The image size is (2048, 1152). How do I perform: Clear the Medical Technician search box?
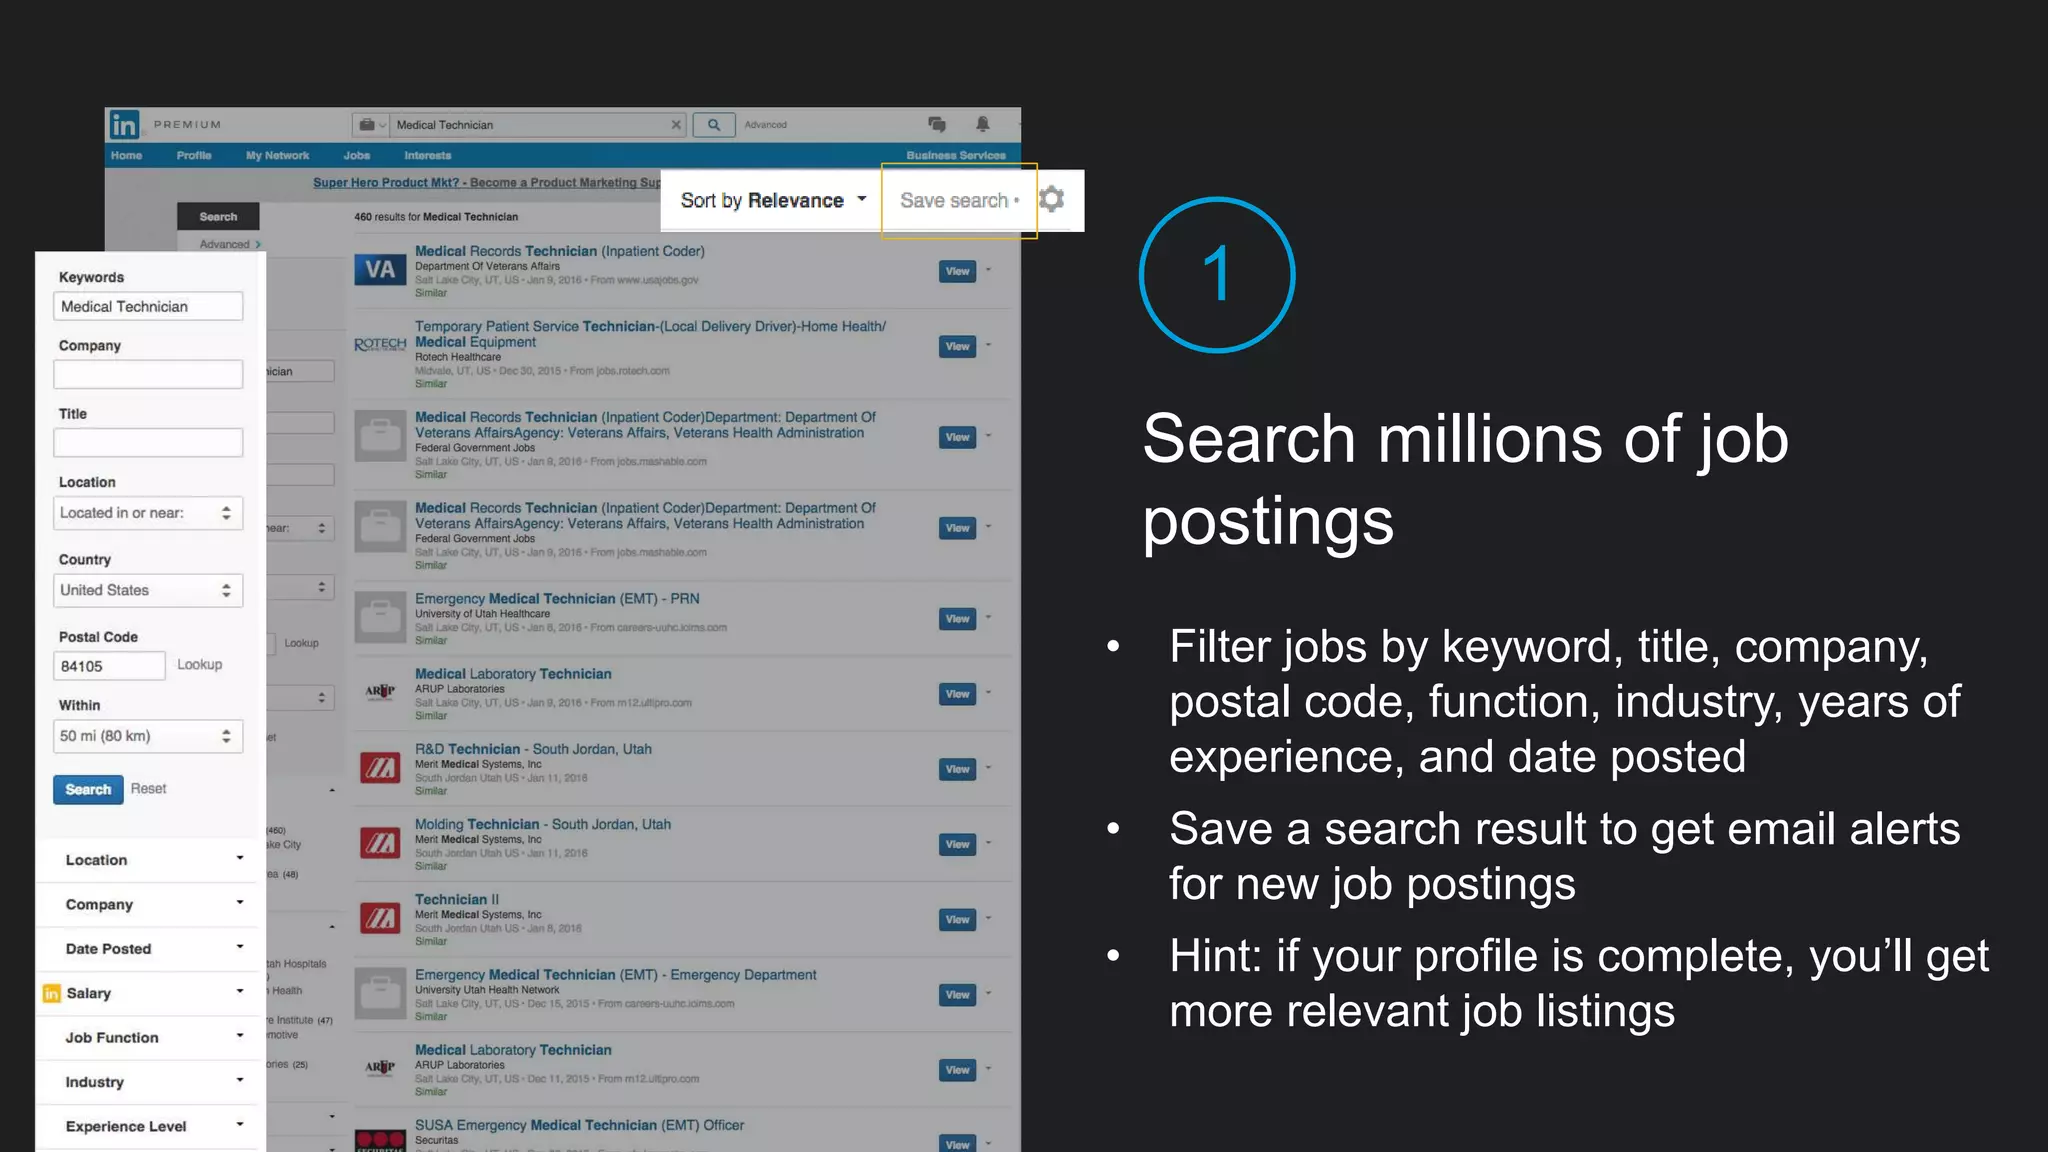pyautogui.click(x=676, y=125)
